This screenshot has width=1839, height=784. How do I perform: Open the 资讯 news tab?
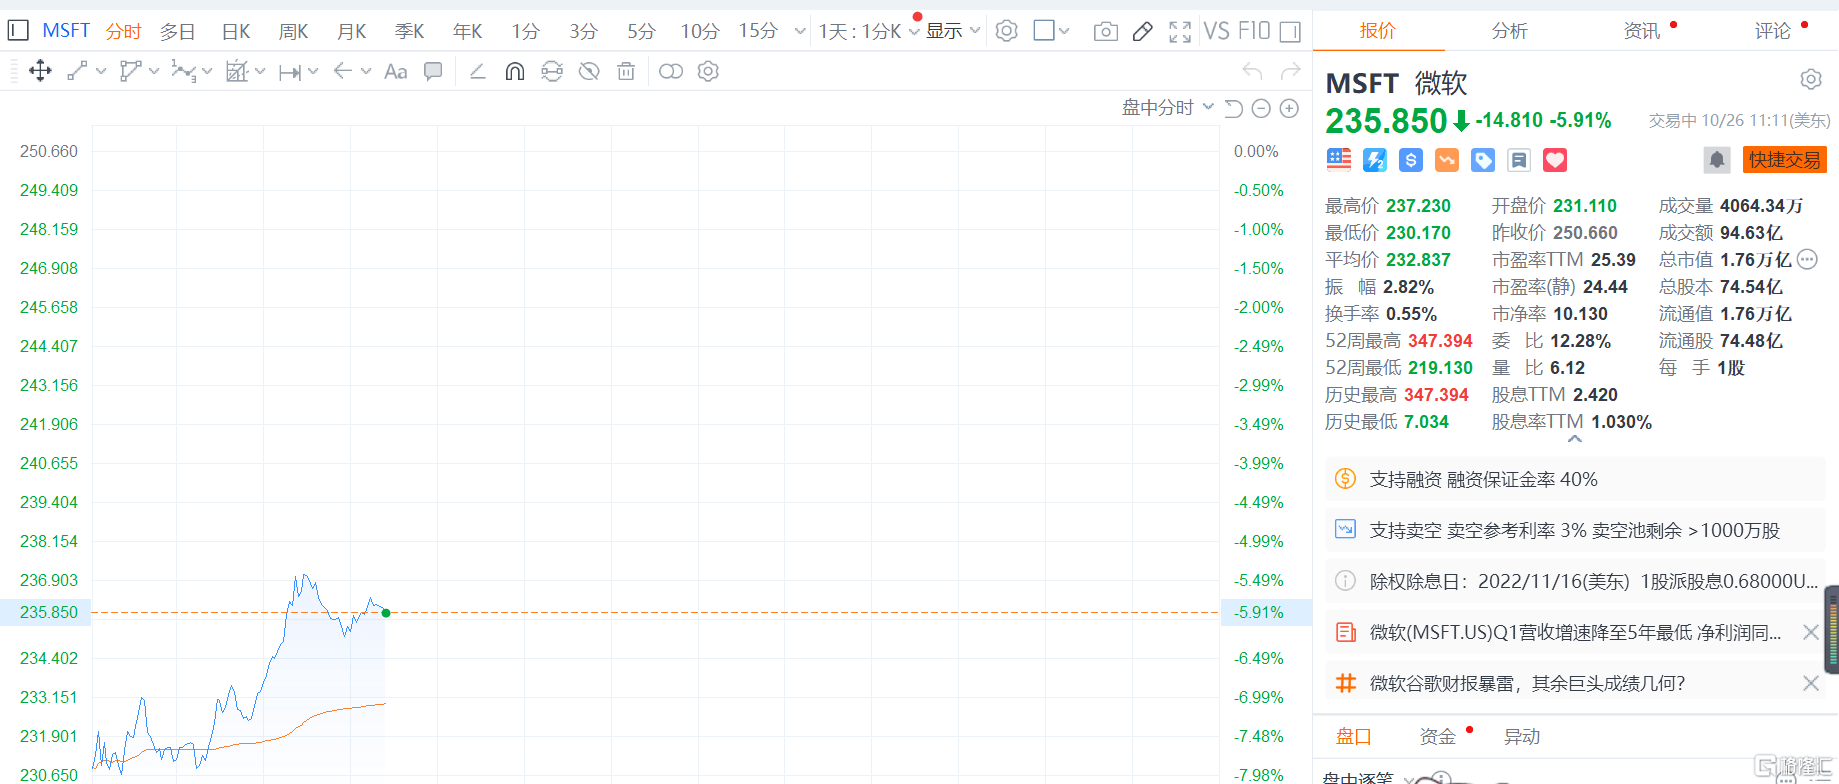1642,31
